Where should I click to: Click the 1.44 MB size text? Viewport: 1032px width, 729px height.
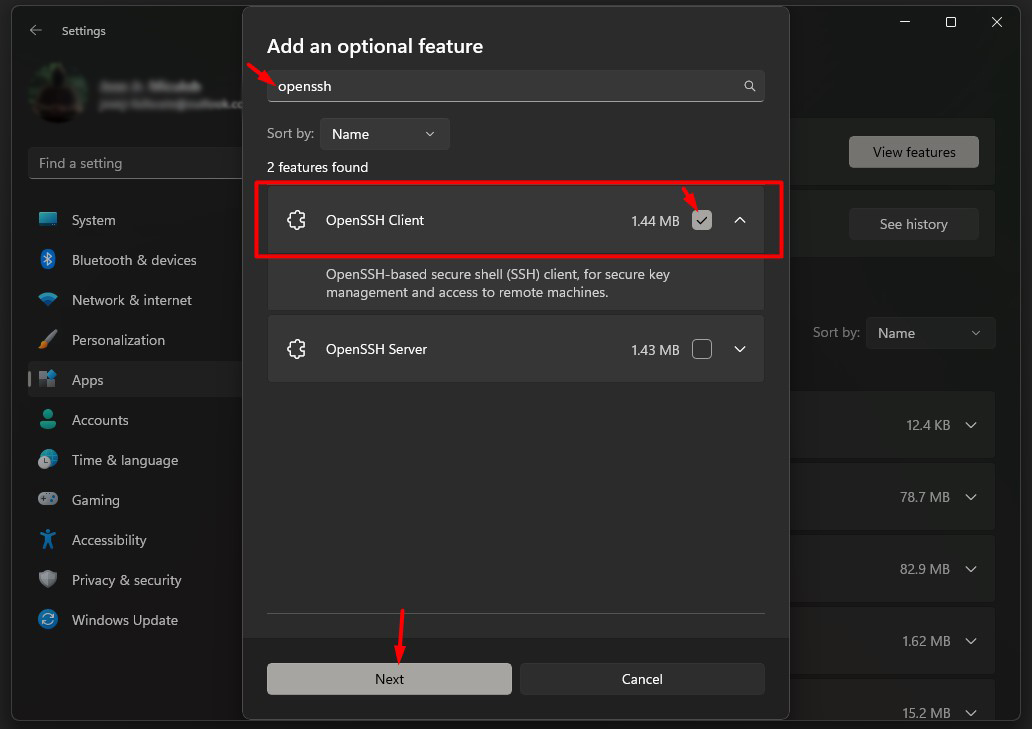pyautogui.click(x=655, y=221)
